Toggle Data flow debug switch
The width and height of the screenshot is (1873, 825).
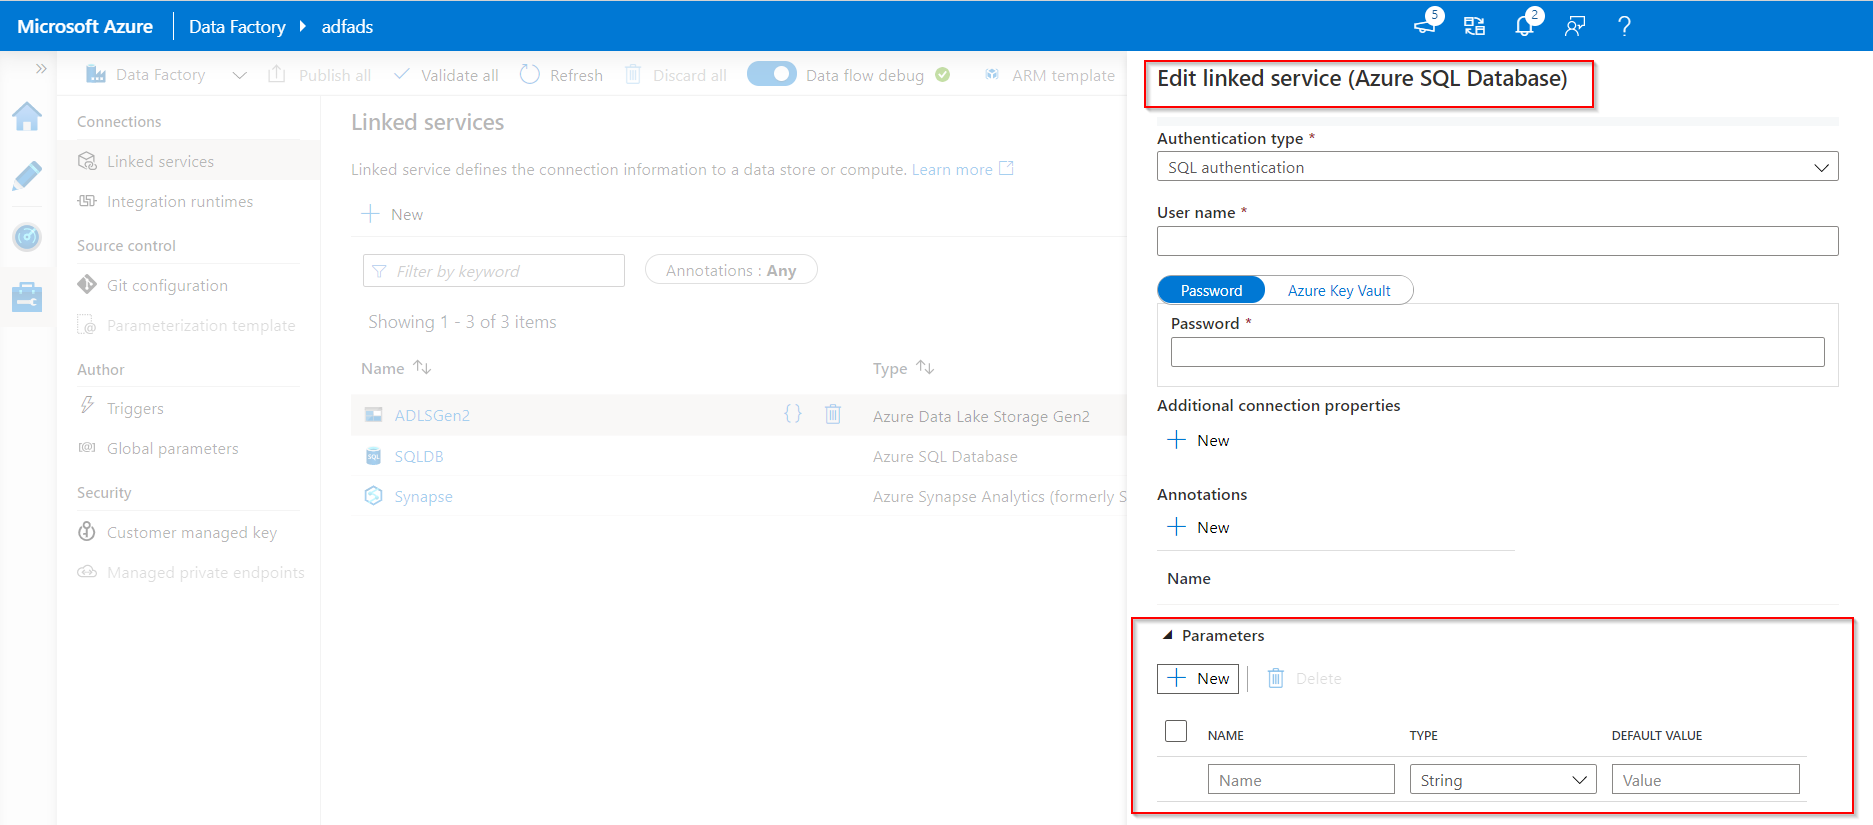pyautogui.click(x=772, y=74)
